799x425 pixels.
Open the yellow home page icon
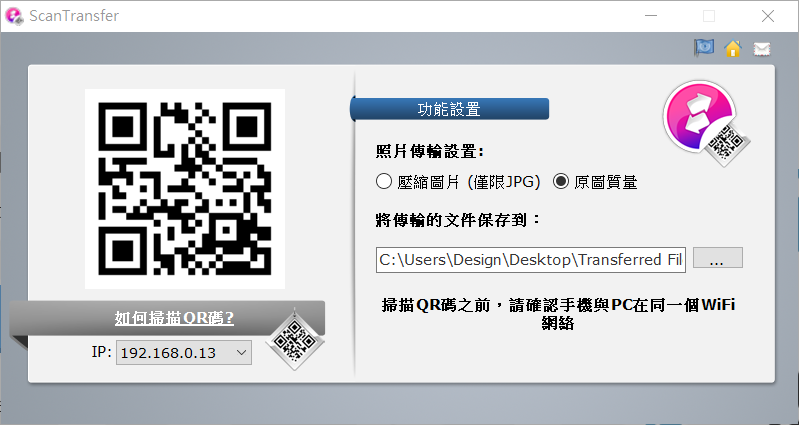pyautogui.click(x=733, y=48)
